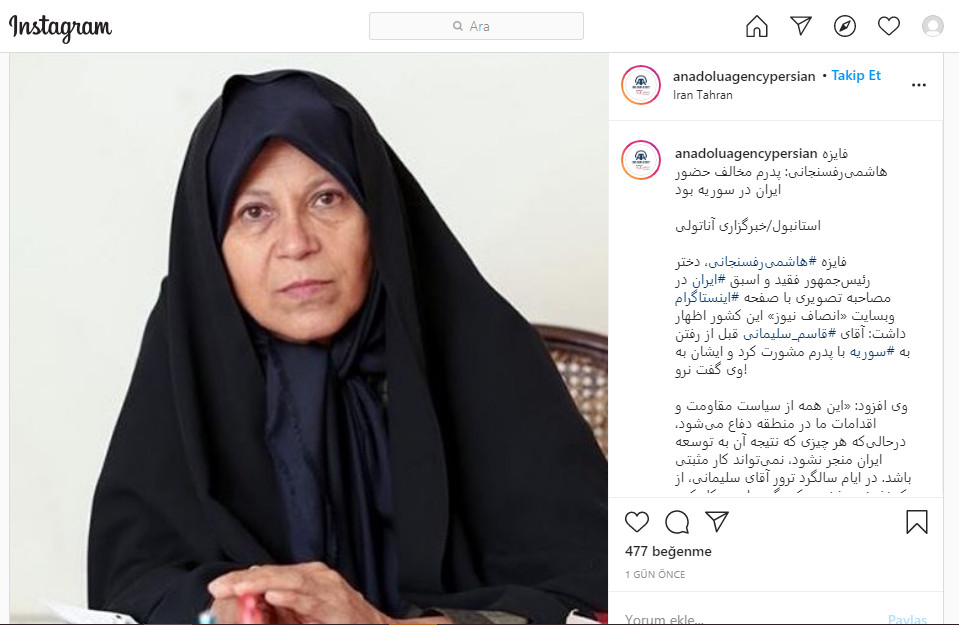Screen dimensions: 959x625
Task: Click the Ara search field
Action: point(476,26)
